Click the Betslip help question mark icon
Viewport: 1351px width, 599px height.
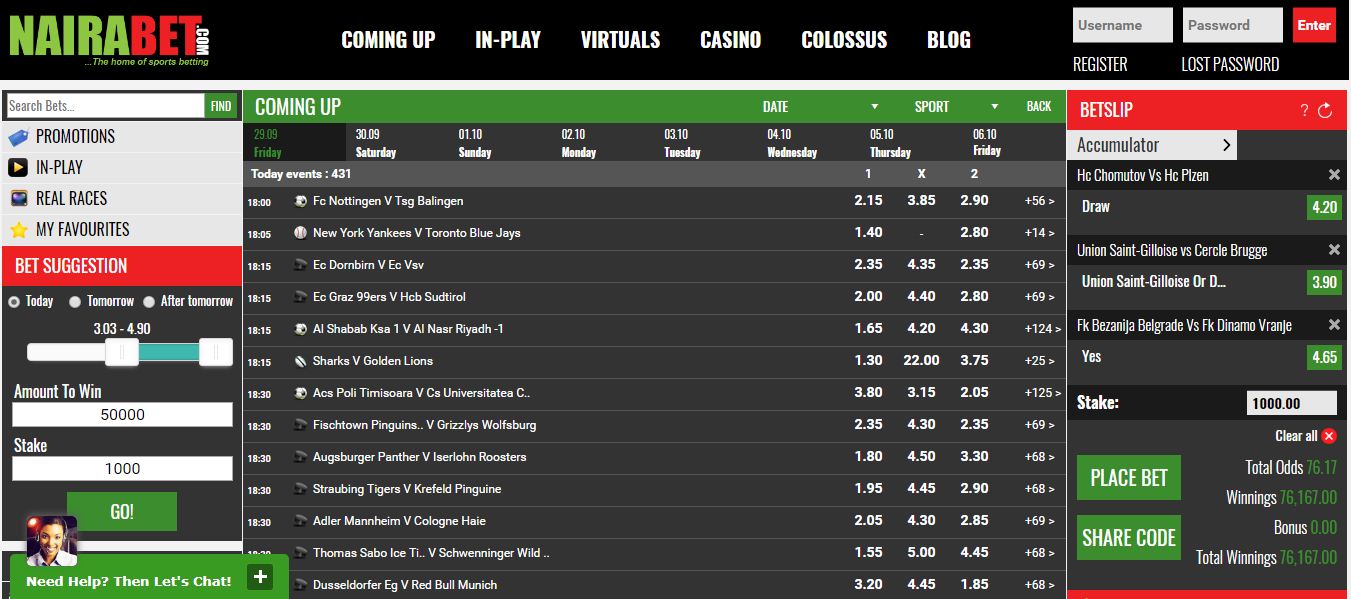tap(1304, 110)
